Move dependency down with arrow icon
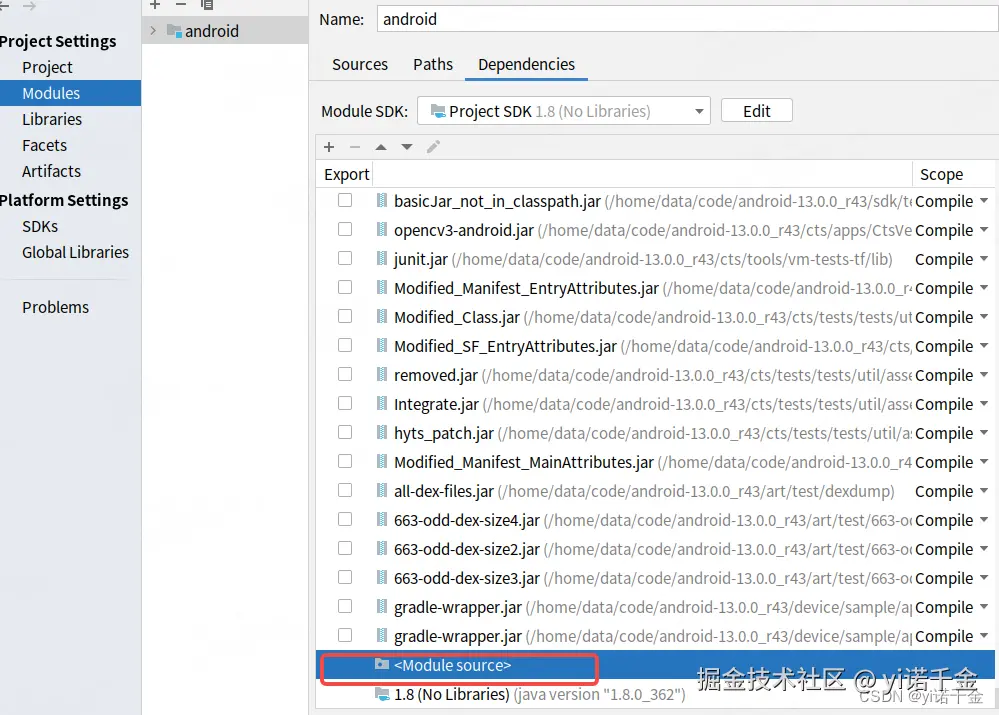The image size is (999, 715). coord(406,147)
